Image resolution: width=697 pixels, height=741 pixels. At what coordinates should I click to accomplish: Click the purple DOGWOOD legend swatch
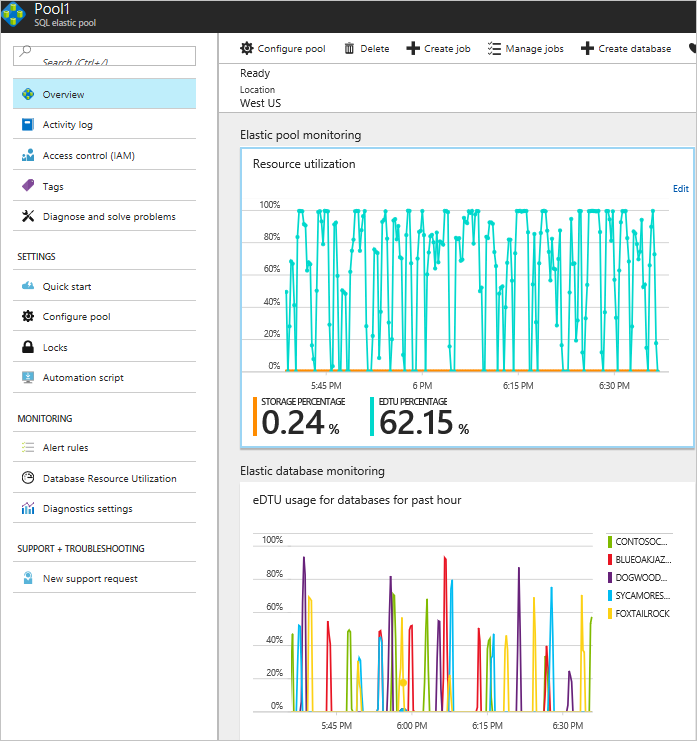point(610,577)
